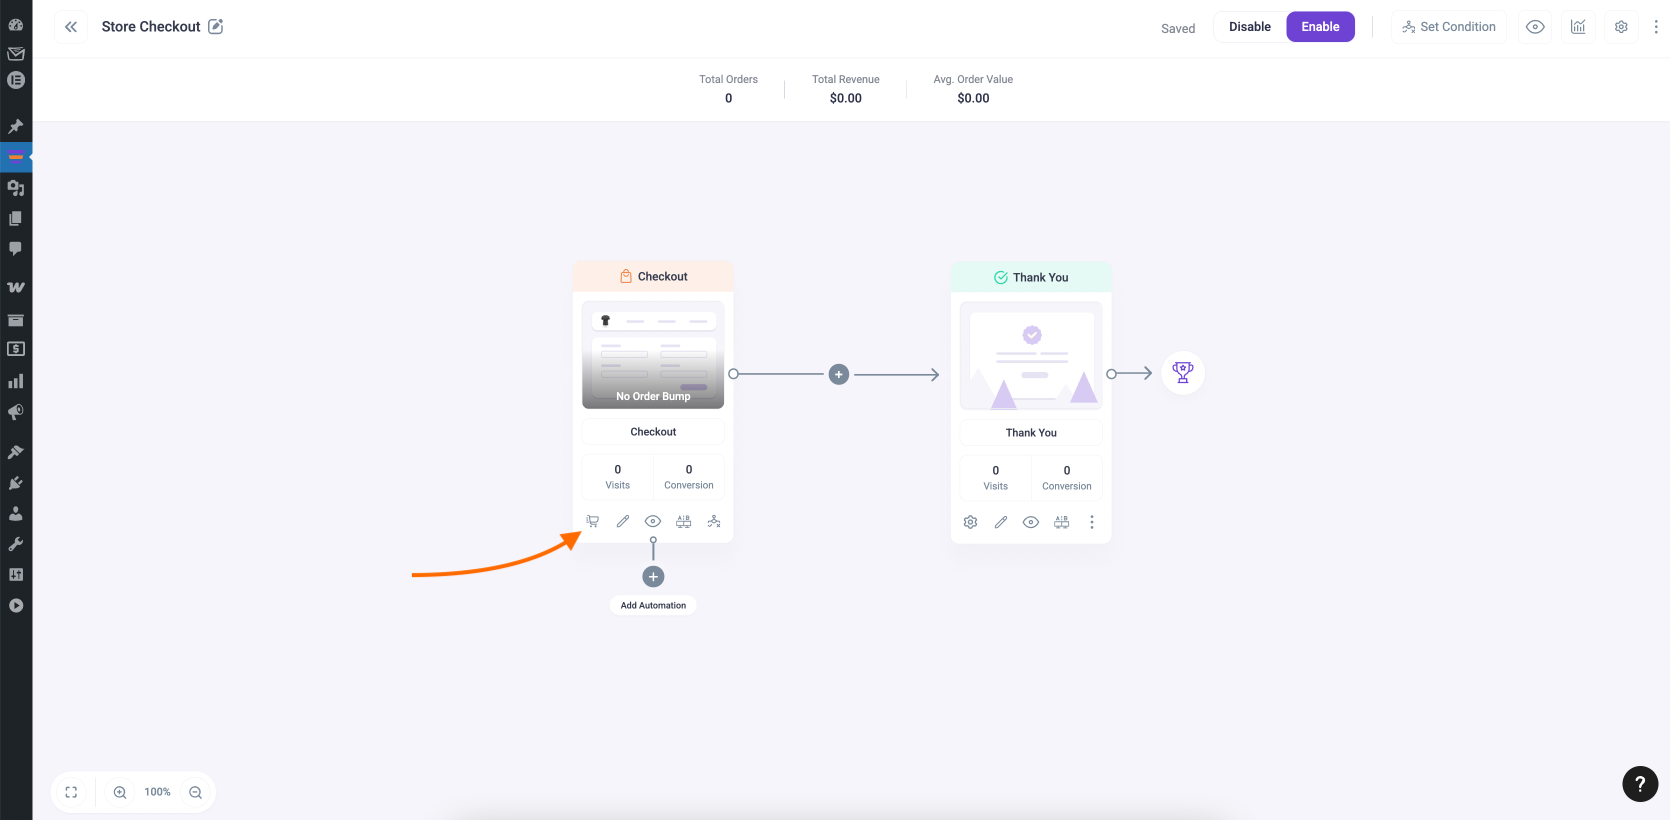1670x820 pixels.
Task: Click the Enable button
Action: pos(1320,27)
